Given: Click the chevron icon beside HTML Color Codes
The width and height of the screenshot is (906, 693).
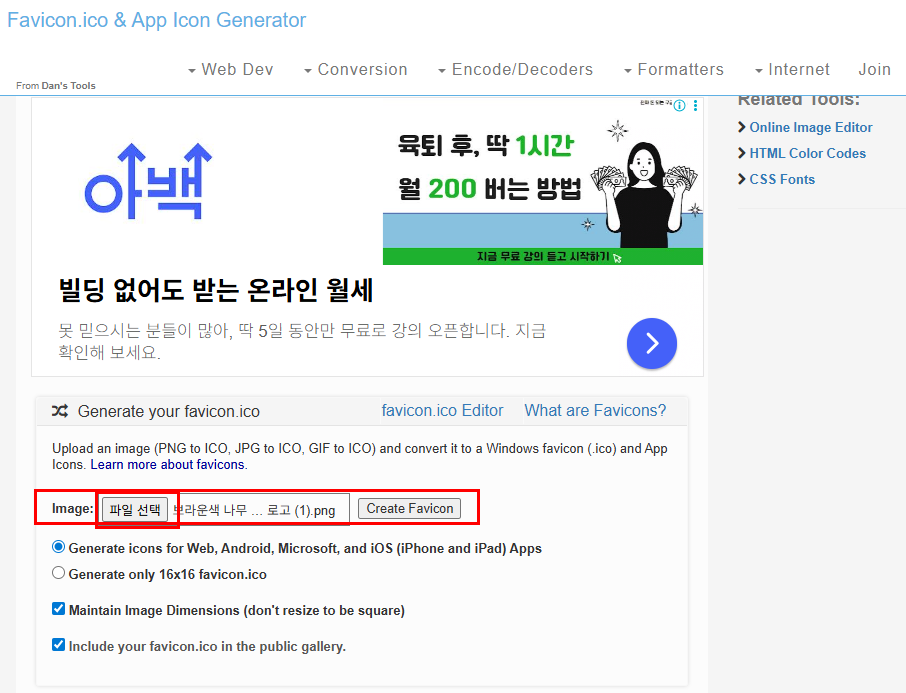Looking at the screenshot, I should [742, 153].
